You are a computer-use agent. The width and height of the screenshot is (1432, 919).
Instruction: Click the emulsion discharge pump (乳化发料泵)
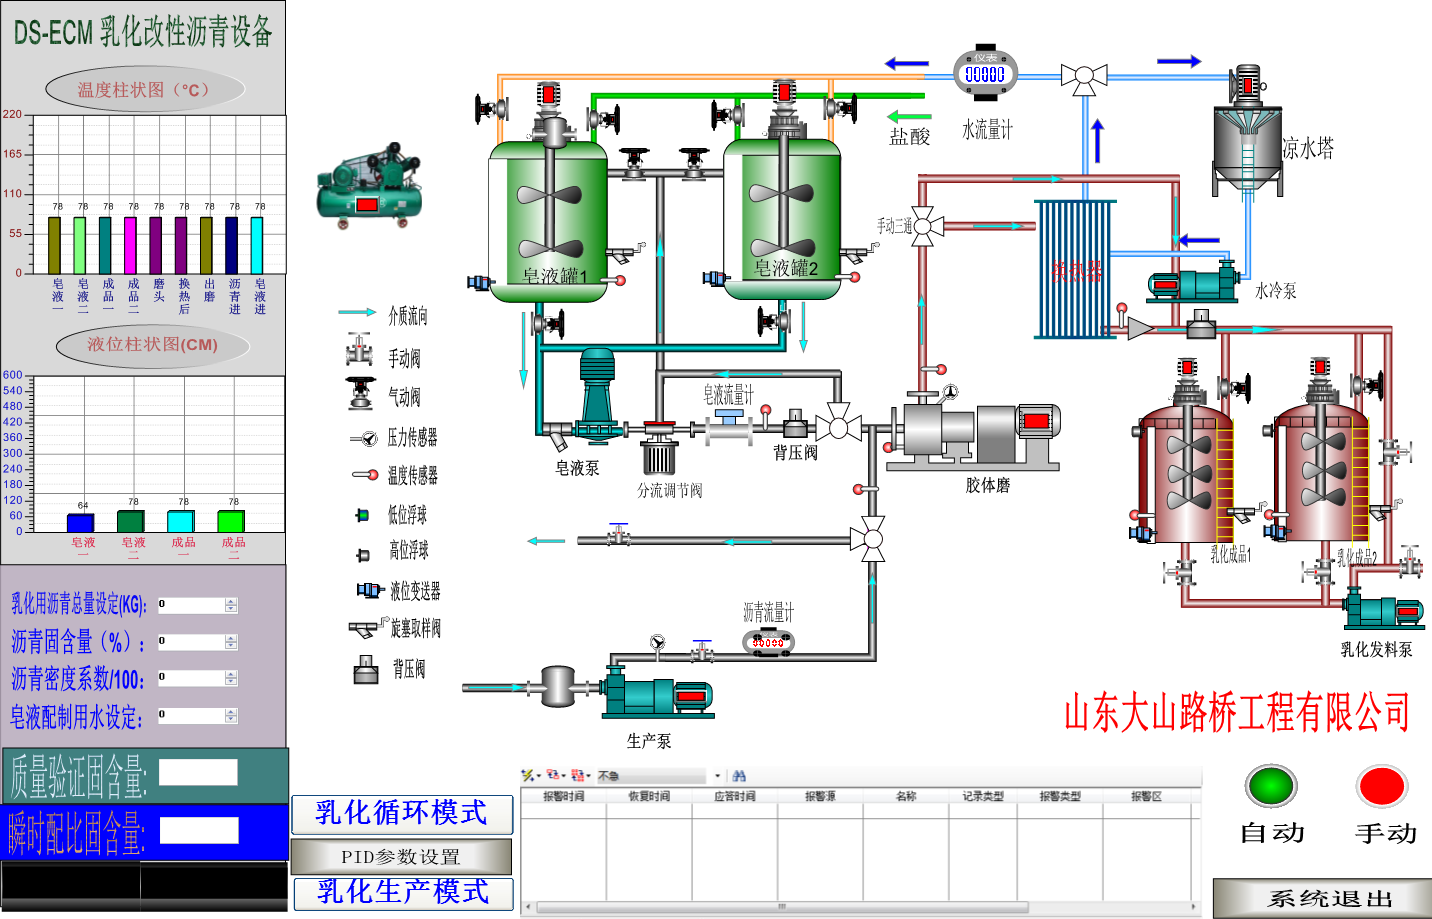(1384, 607)
